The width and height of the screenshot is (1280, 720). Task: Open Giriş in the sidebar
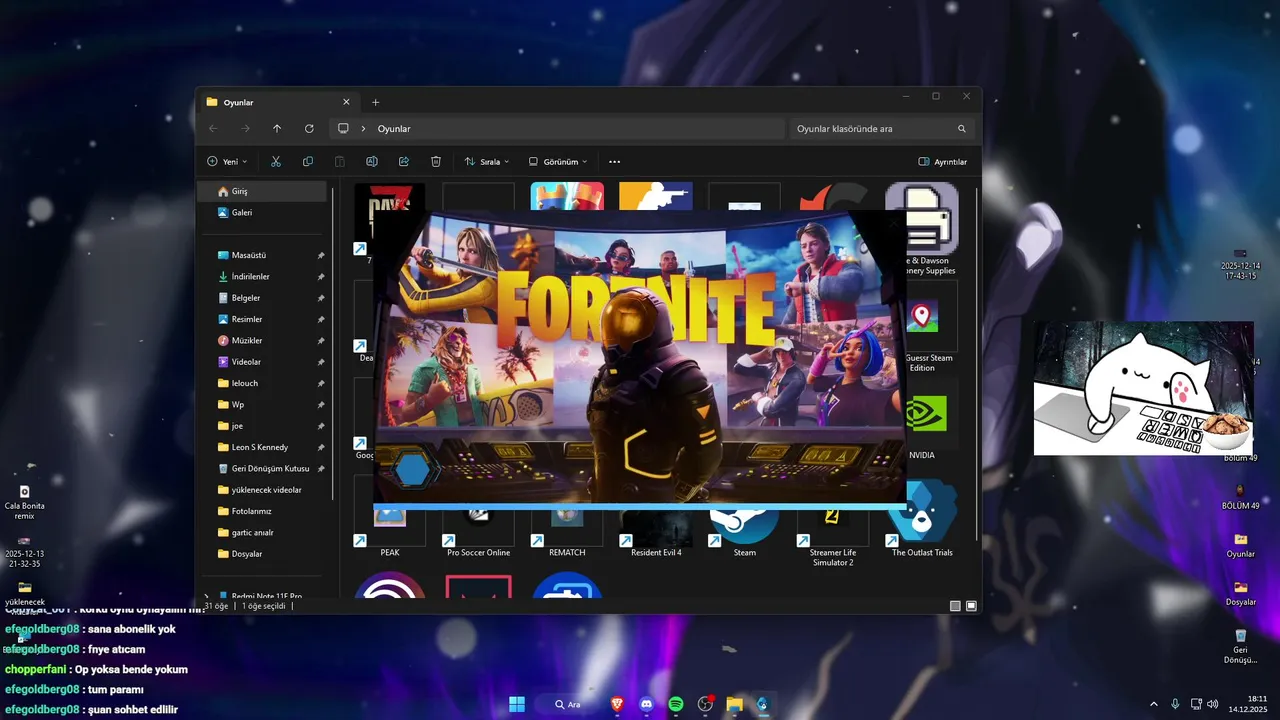[x=263, y=191]
